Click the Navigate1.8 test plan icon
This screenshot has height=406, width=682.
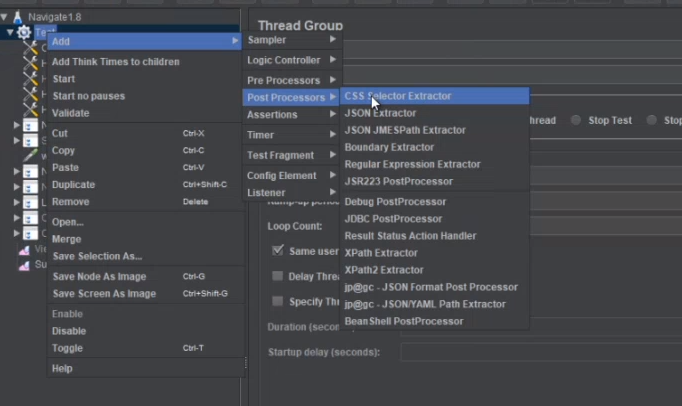pos(18,18)
